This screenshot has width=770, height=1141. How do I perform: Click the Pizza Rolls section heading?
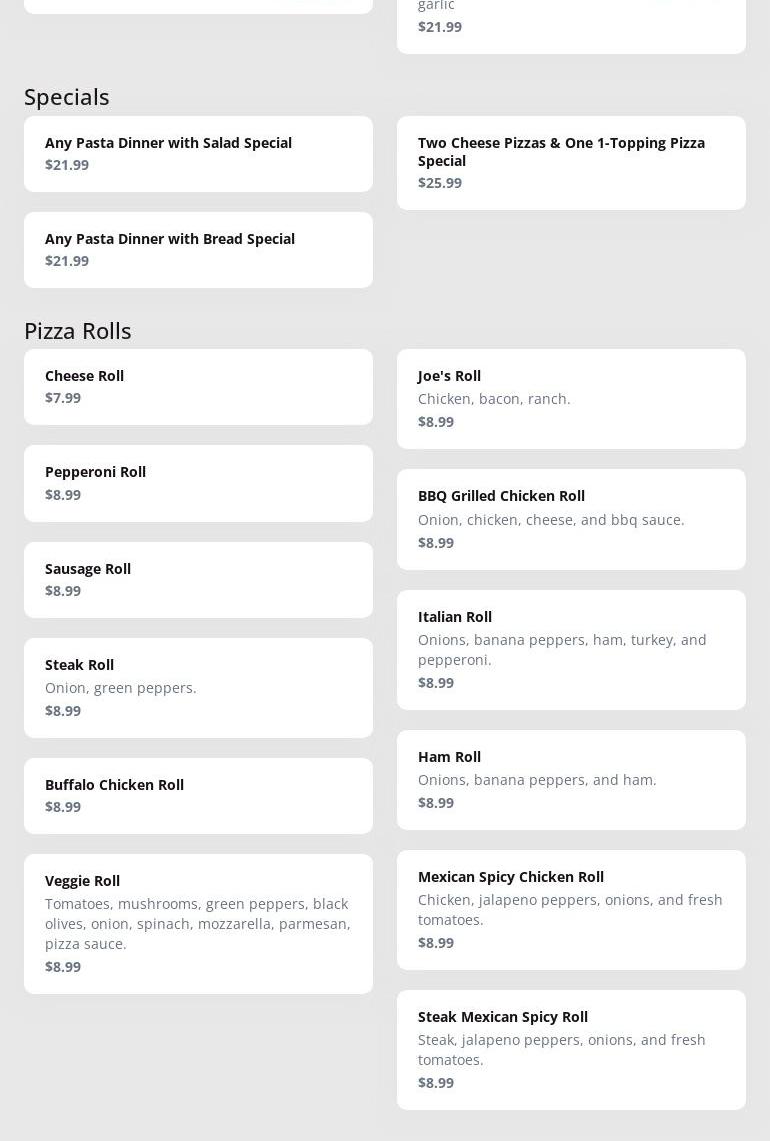(x=78, y=330)
